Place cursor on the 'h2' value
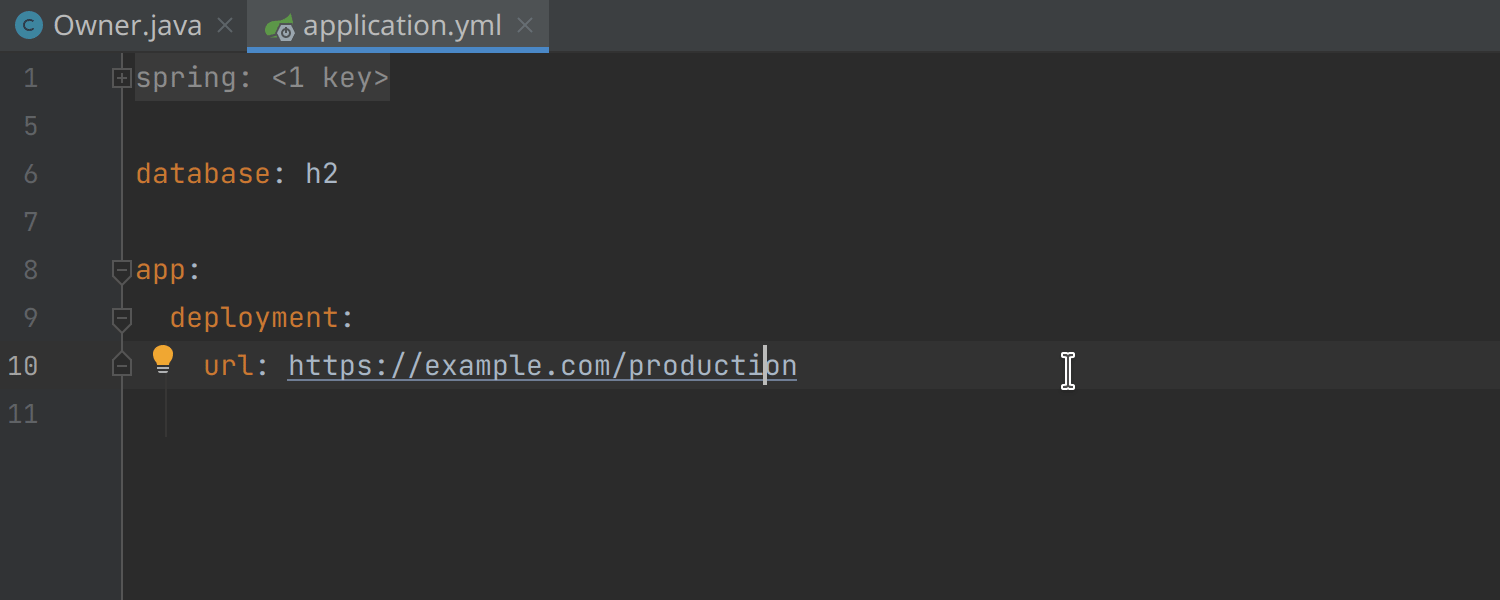 [322, 174]
